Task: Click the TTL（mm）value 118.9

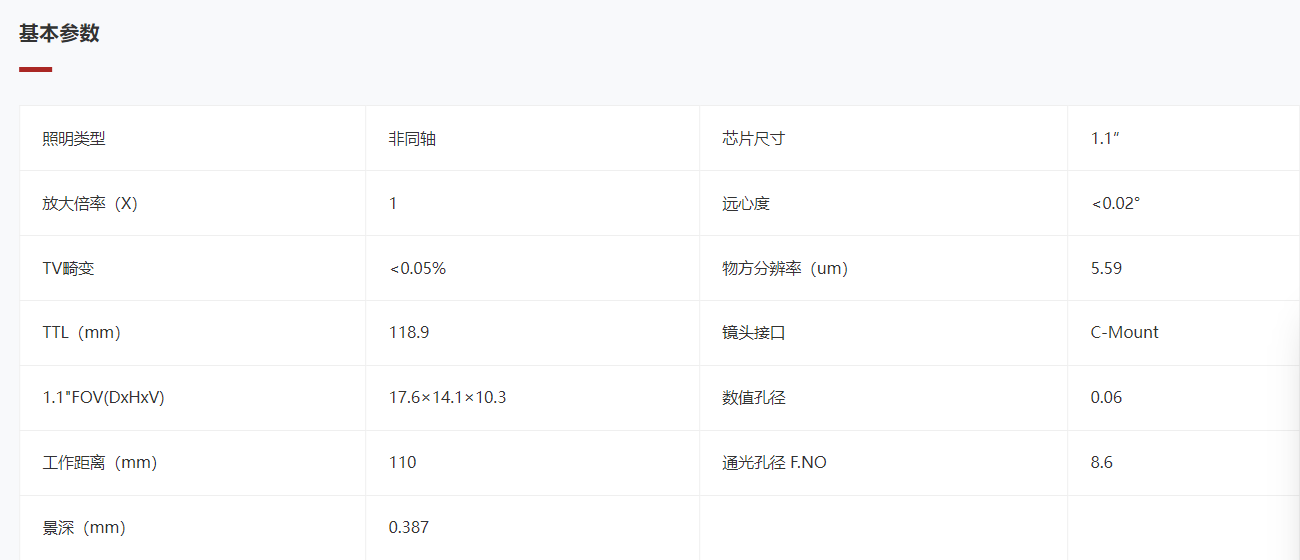Action: (x=409, y=332)
